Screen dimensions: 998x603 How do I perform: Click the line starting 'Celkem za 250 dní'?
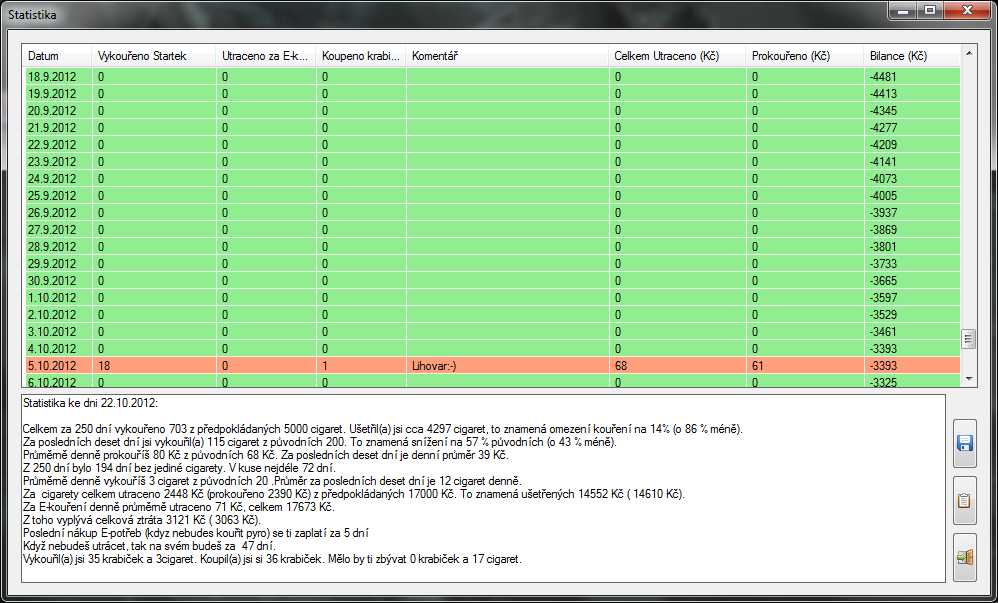coord(383,429)
